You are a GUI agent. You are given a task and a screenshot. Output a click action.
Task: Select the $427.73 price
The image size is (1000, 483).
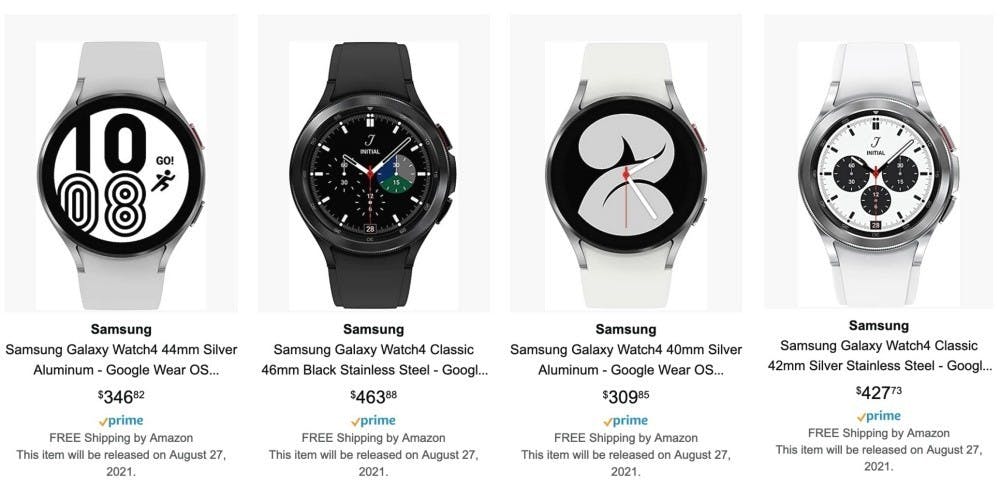click(878, 392)
